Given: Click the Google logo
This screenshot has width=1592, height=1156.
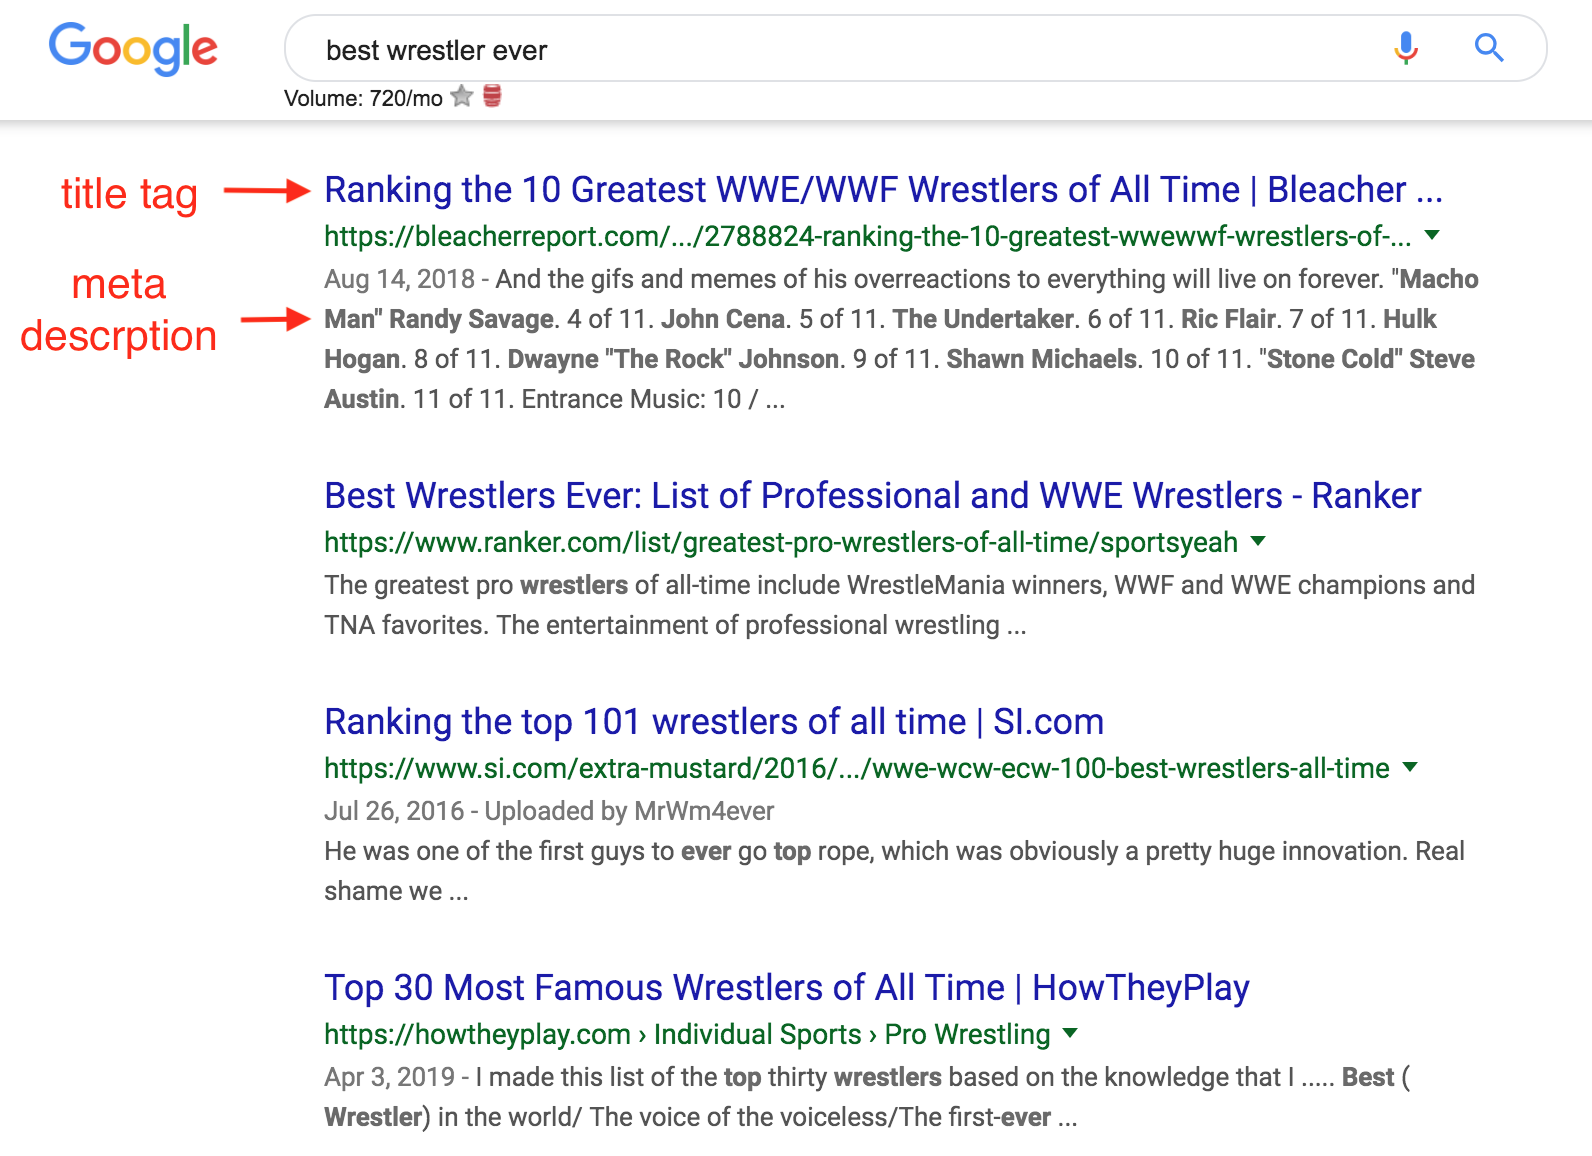Looking at the screenshot, I should coord(133,48).
